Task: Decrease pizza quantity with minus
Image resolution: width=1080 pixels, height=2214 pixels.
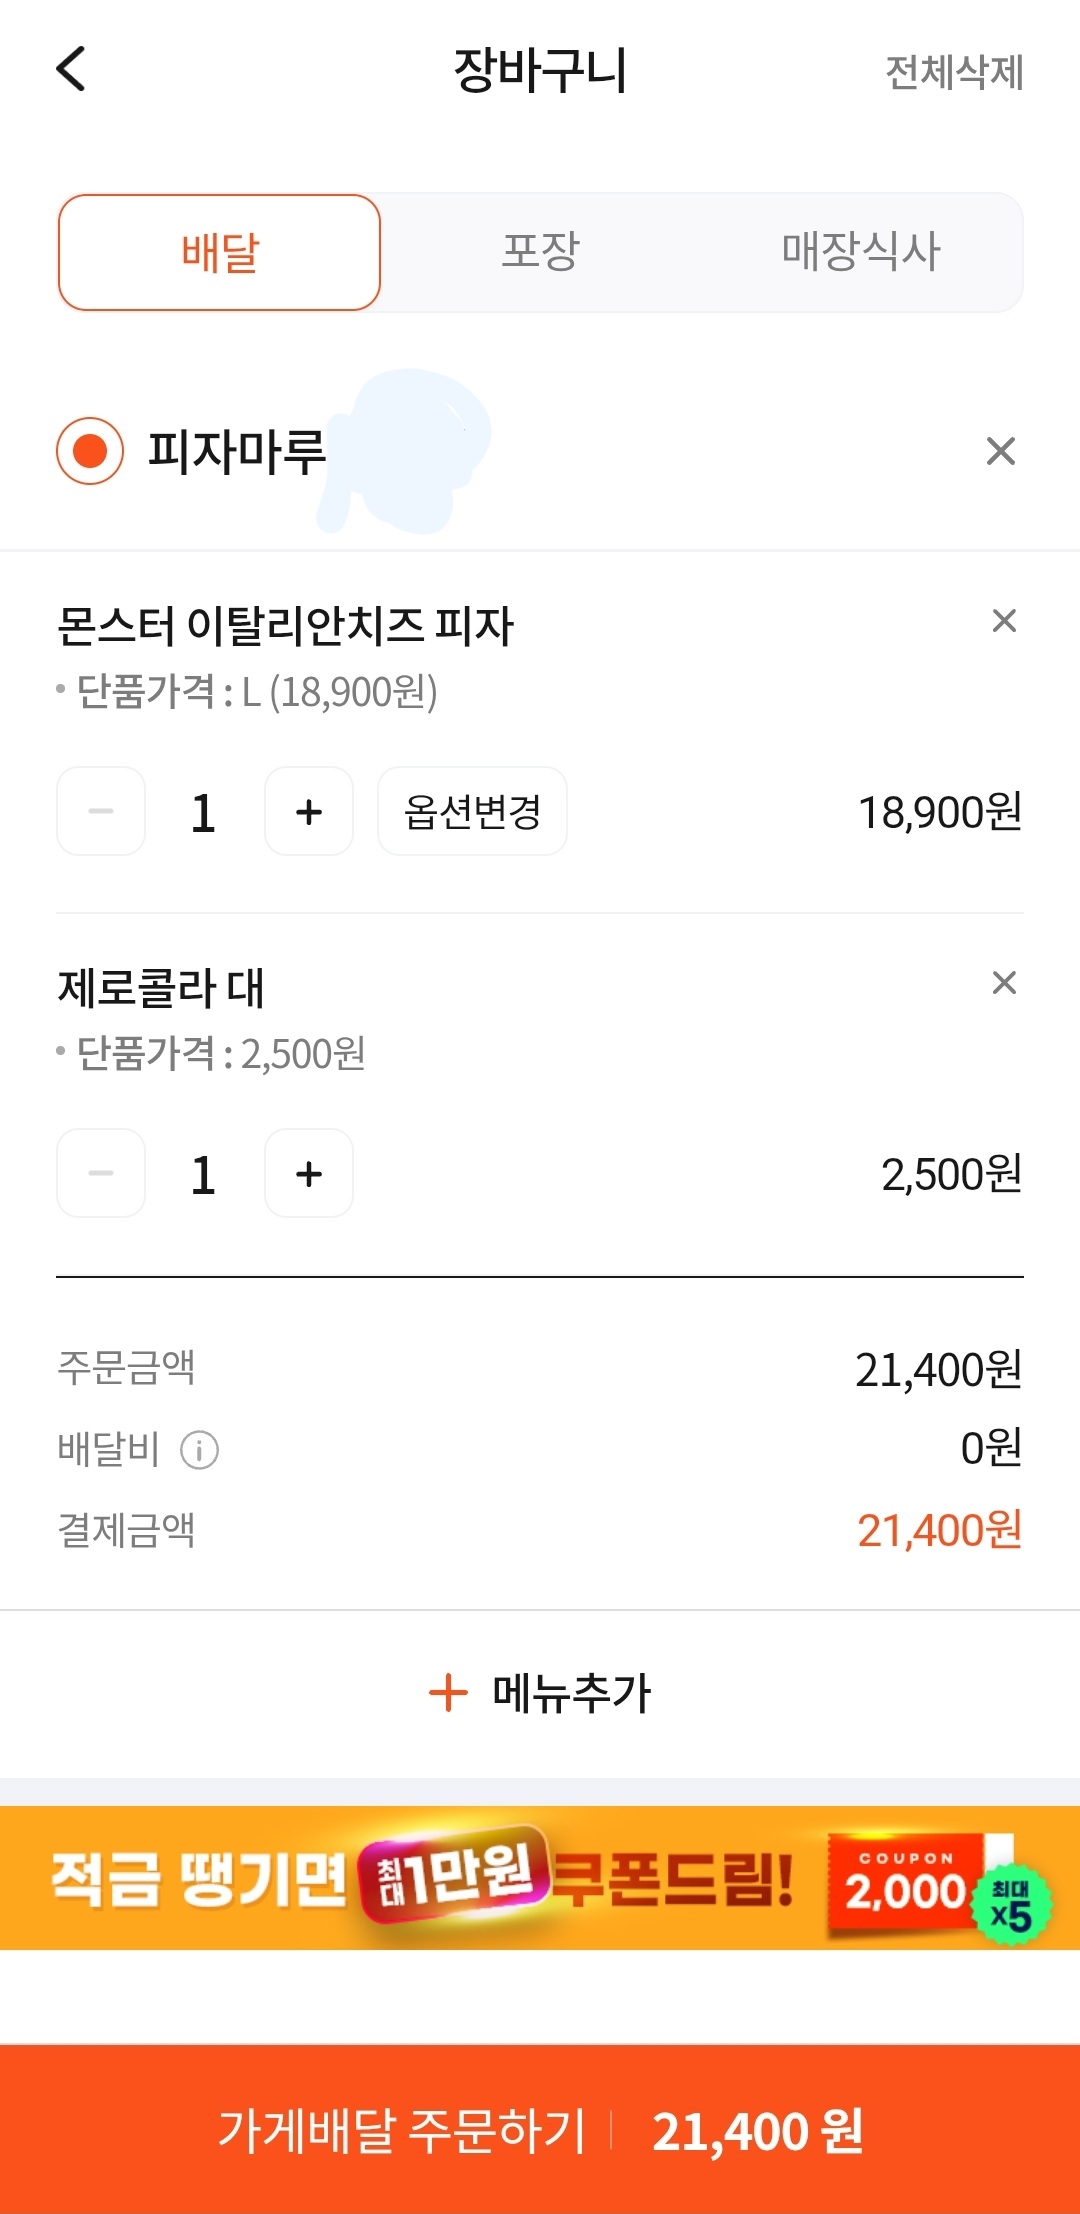Action: click(x=101, y=811)
